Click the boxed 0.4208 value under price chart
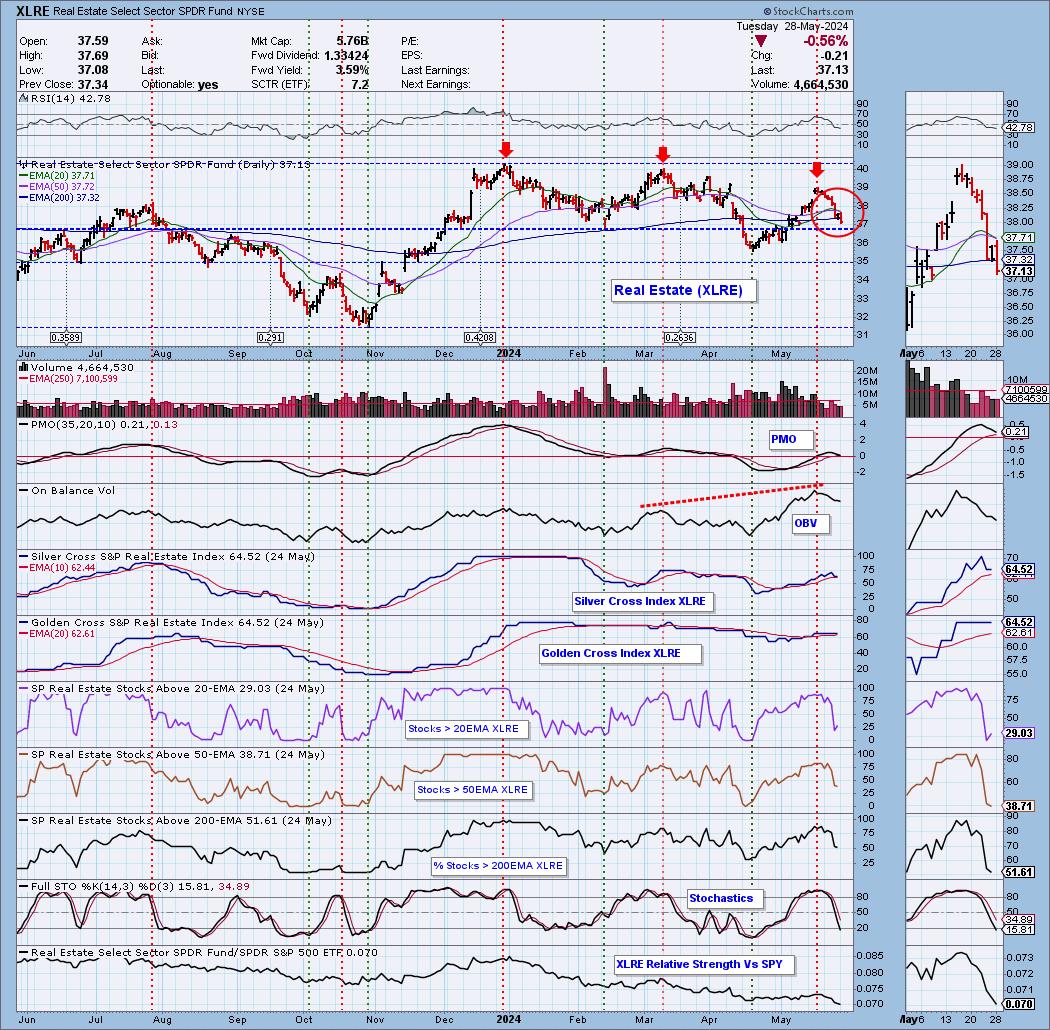This screenshot has width=1050, height=1030. point(479,338)
